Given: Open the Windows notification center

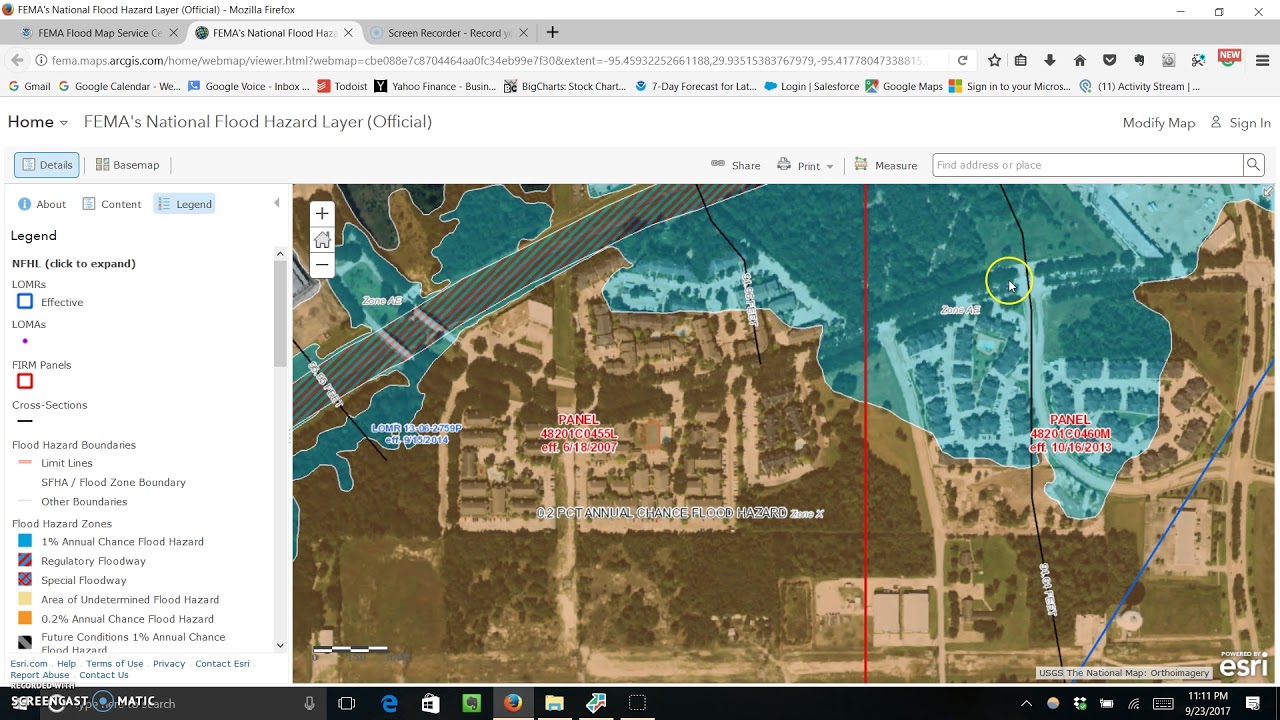Looking at the screenshot, I should point(1253,703).
